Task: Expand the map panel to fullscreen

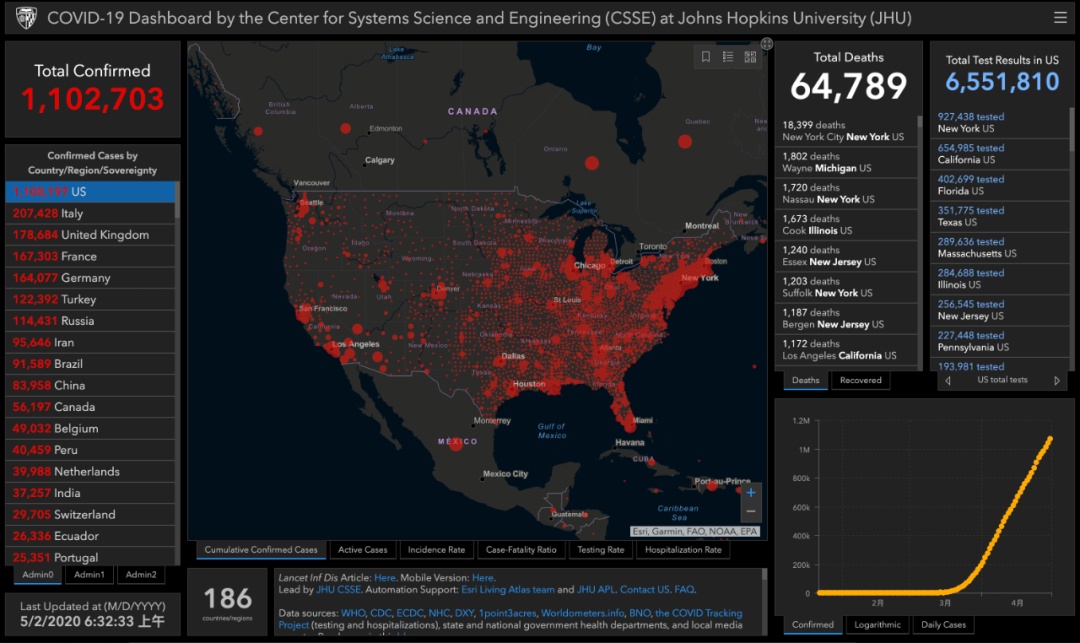Action: pos(767,43)
